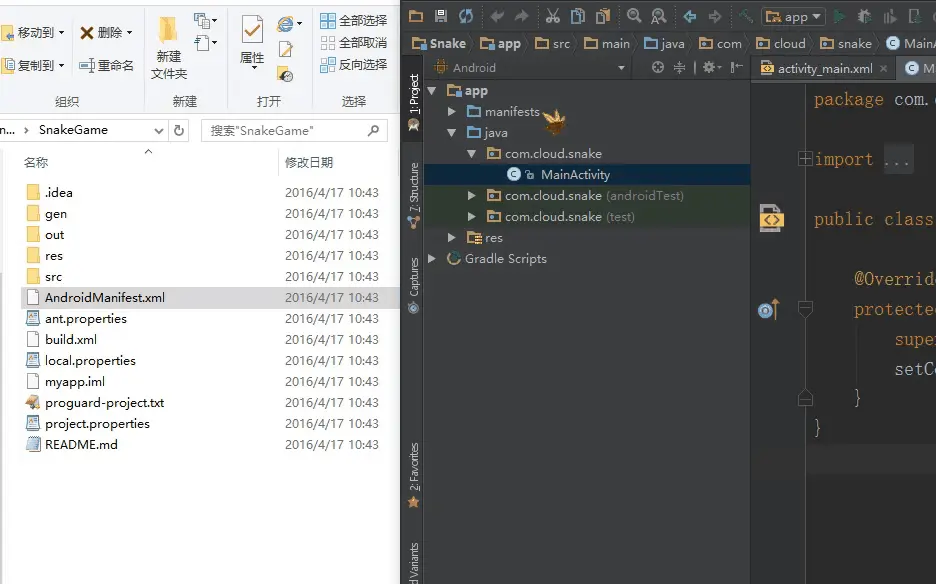936x584 pixels.
Task: Expand the folded import block
Action: tap(805, 159)
